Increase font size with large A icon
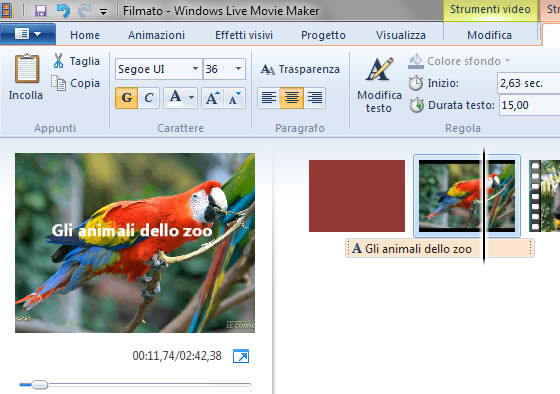Viewport: 560px width, 394px height. [x=212, y=98]
